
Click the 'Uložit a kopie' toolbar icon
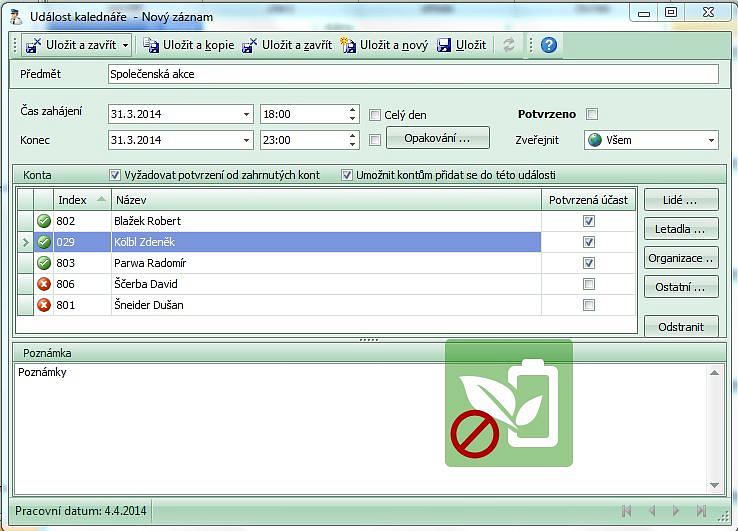(151, 45)
